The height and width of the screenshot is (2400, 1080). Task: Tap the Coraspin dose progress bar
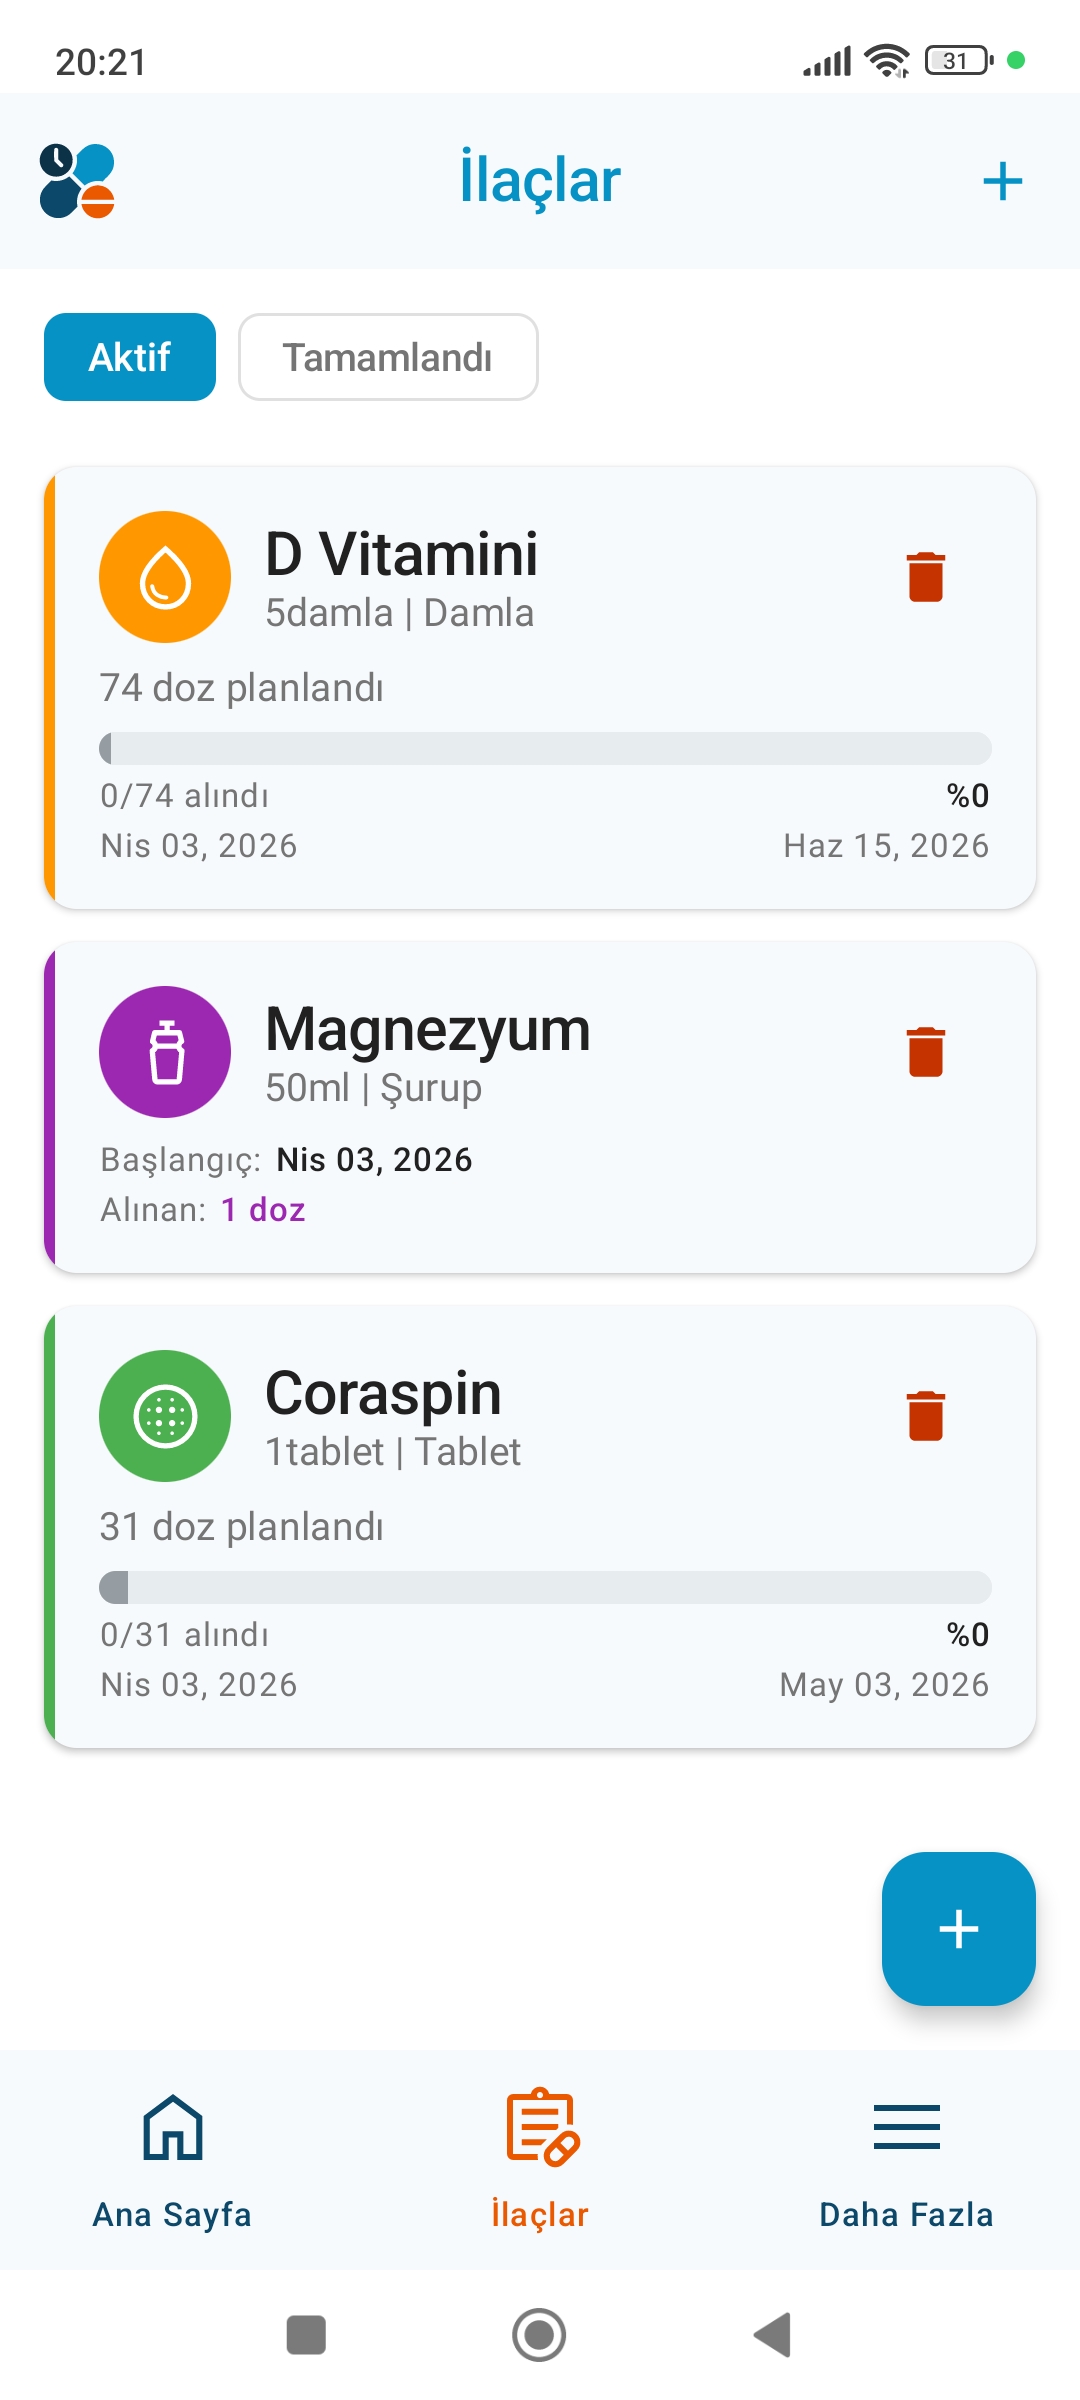click(x=545, y=1587)
